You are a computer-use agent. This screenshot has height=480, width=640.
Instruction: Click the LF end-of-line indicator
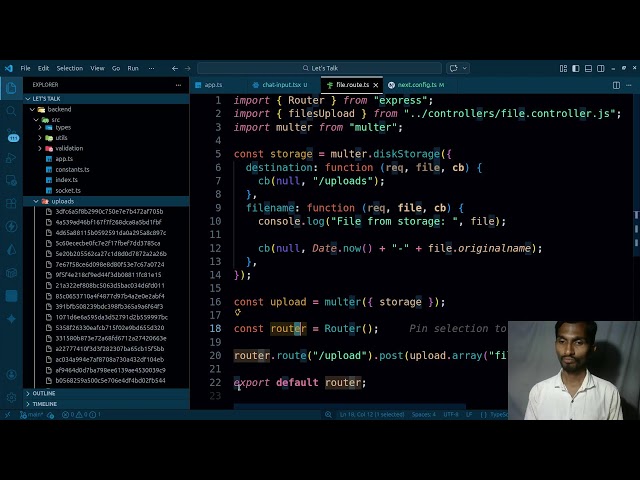(469, 415)
